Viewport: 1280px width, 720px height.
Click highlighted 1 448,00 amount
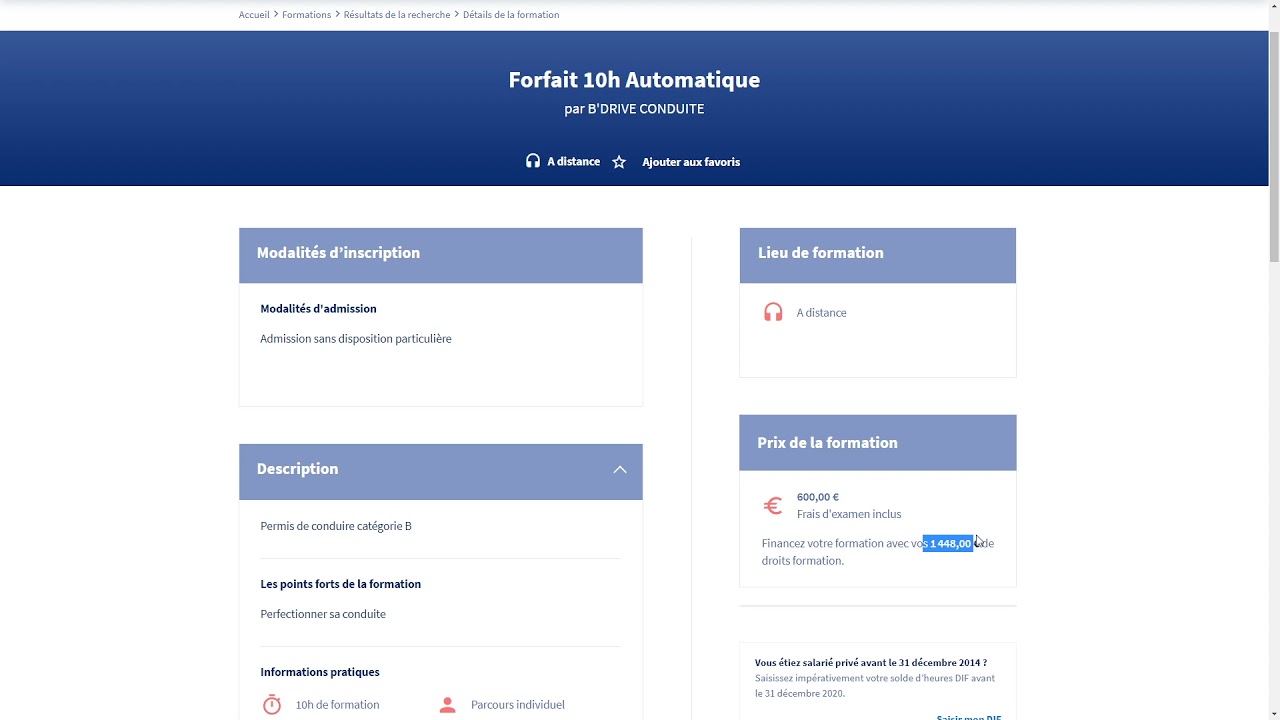(948, 544)
